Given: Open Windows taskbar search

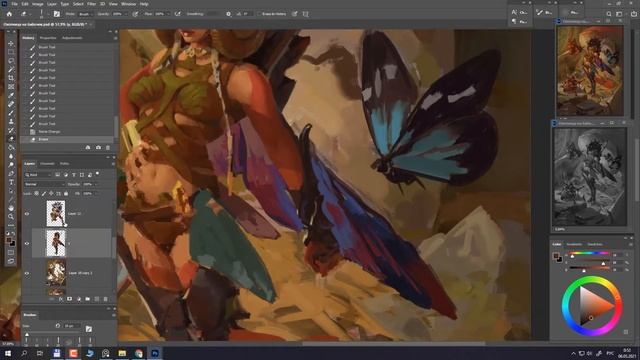Looking at the screenshot, I should 24,353.
